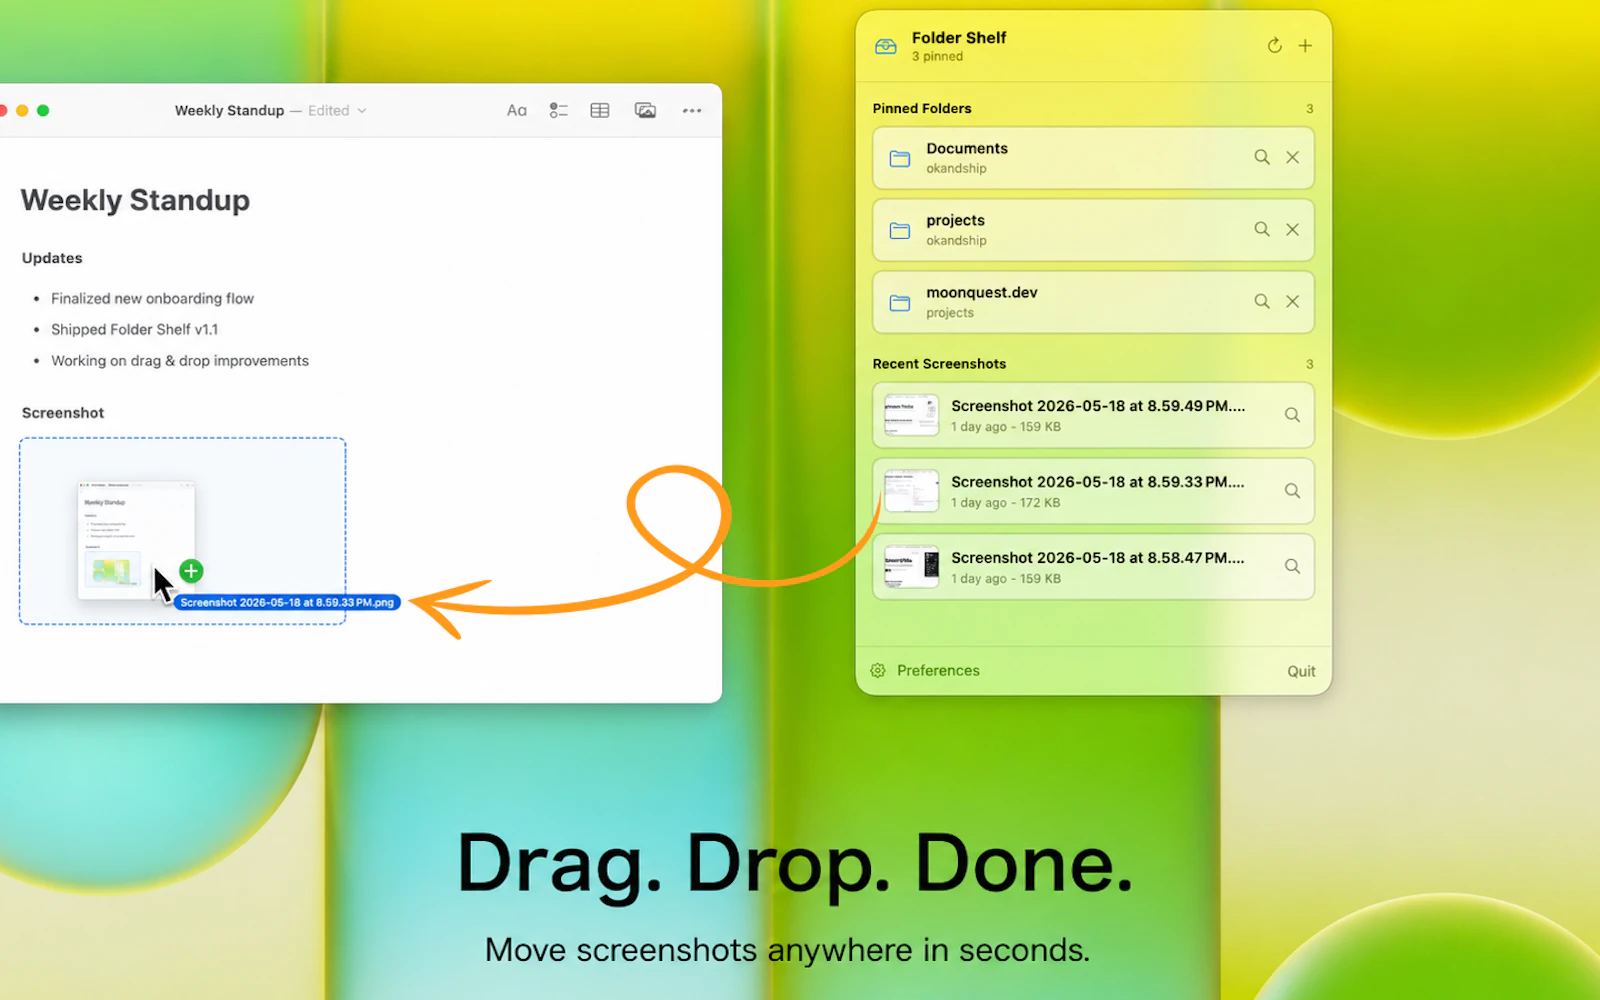Click the 'Working on drag & drop improvements' bullet
This screenshot has width=1600, height=1000.
tap(180, 361)
